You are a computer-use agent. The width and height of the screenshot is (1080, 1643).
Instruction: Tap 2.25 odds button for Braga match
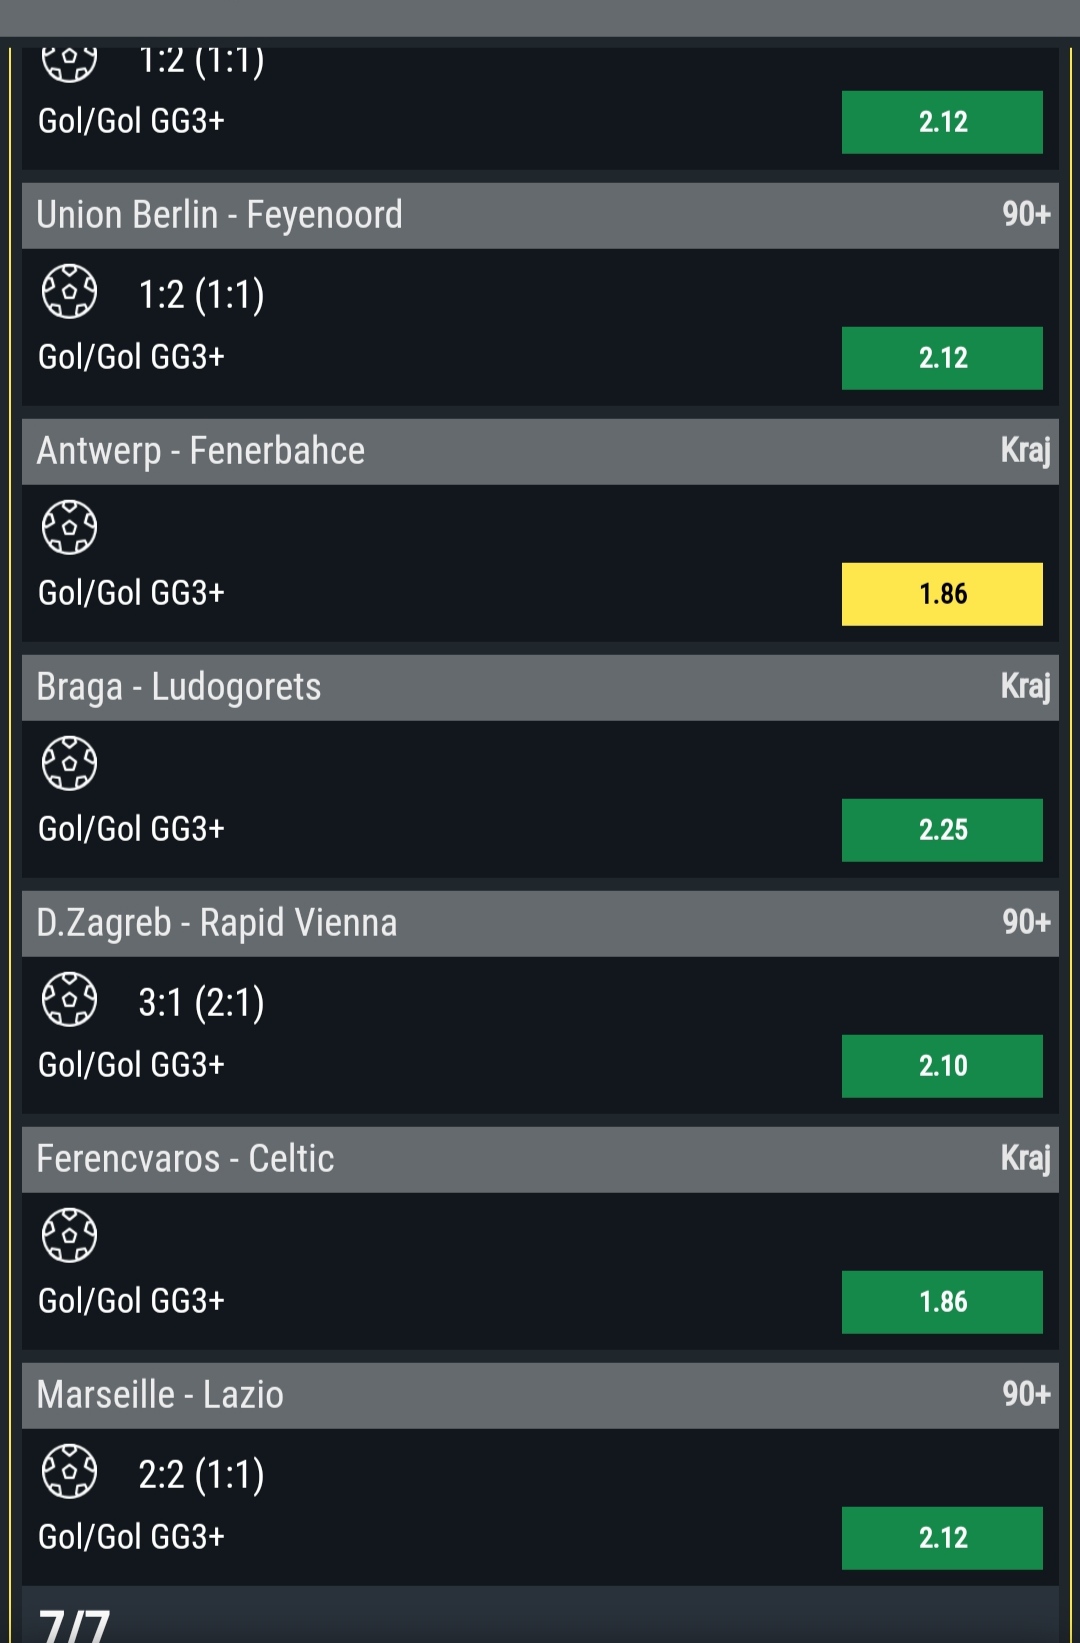[x=942, y=830]
